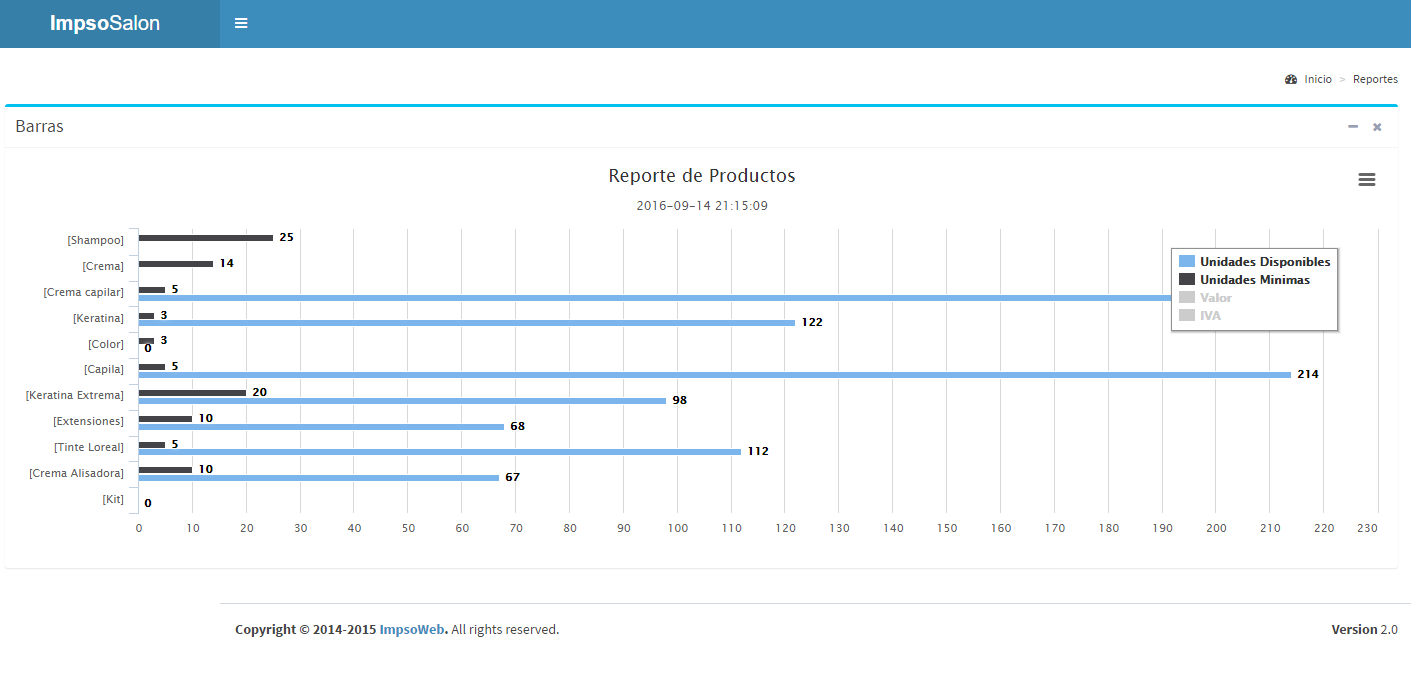Click the dashboard icon beside Inicio
The image size is (1411, 682).
point(1291,79)
